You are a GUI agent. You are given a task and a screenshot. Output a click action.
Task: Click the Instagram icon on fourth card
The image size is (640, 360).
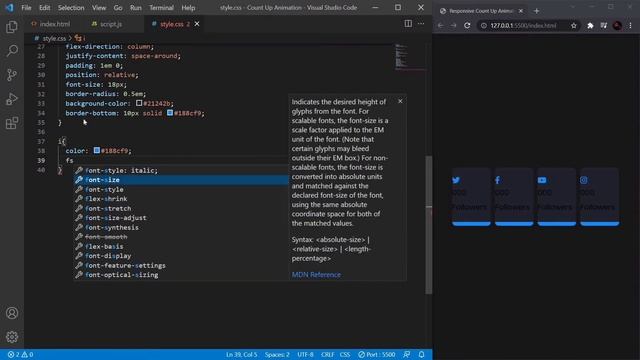(x=584, y=180)
